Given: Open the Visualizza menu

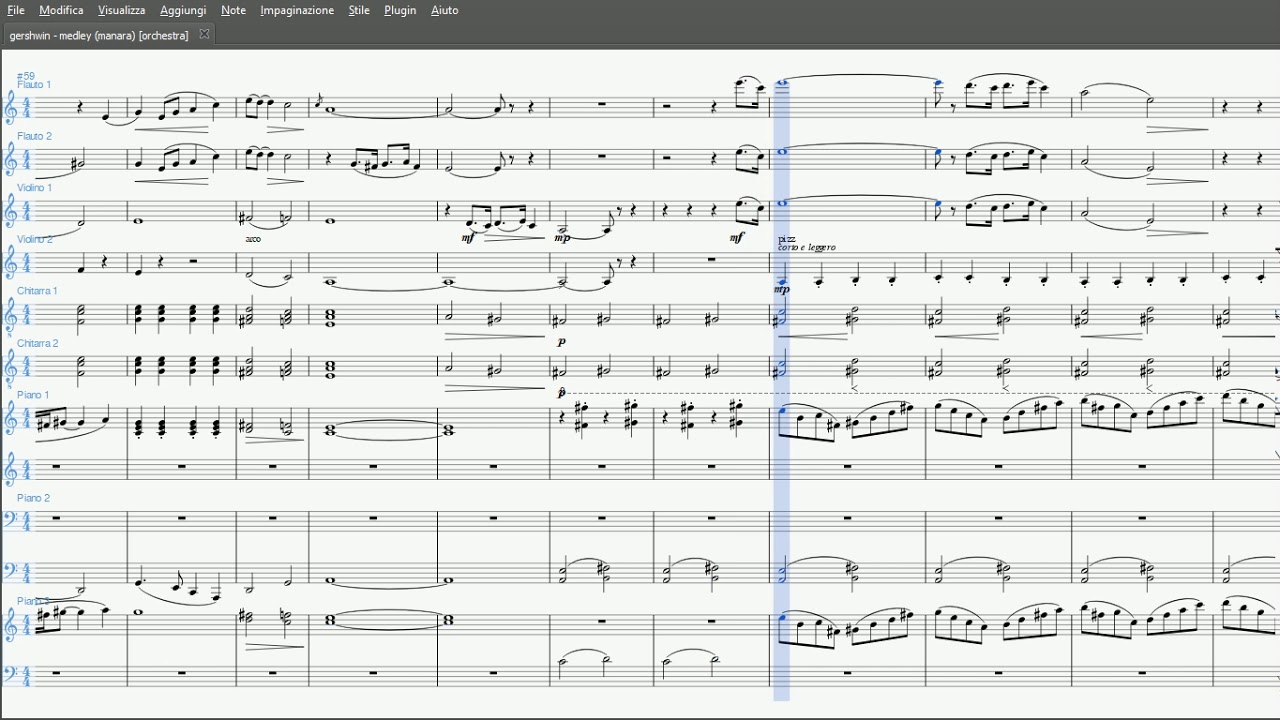Looking at the screenshot, I should (x=121, y=10).
